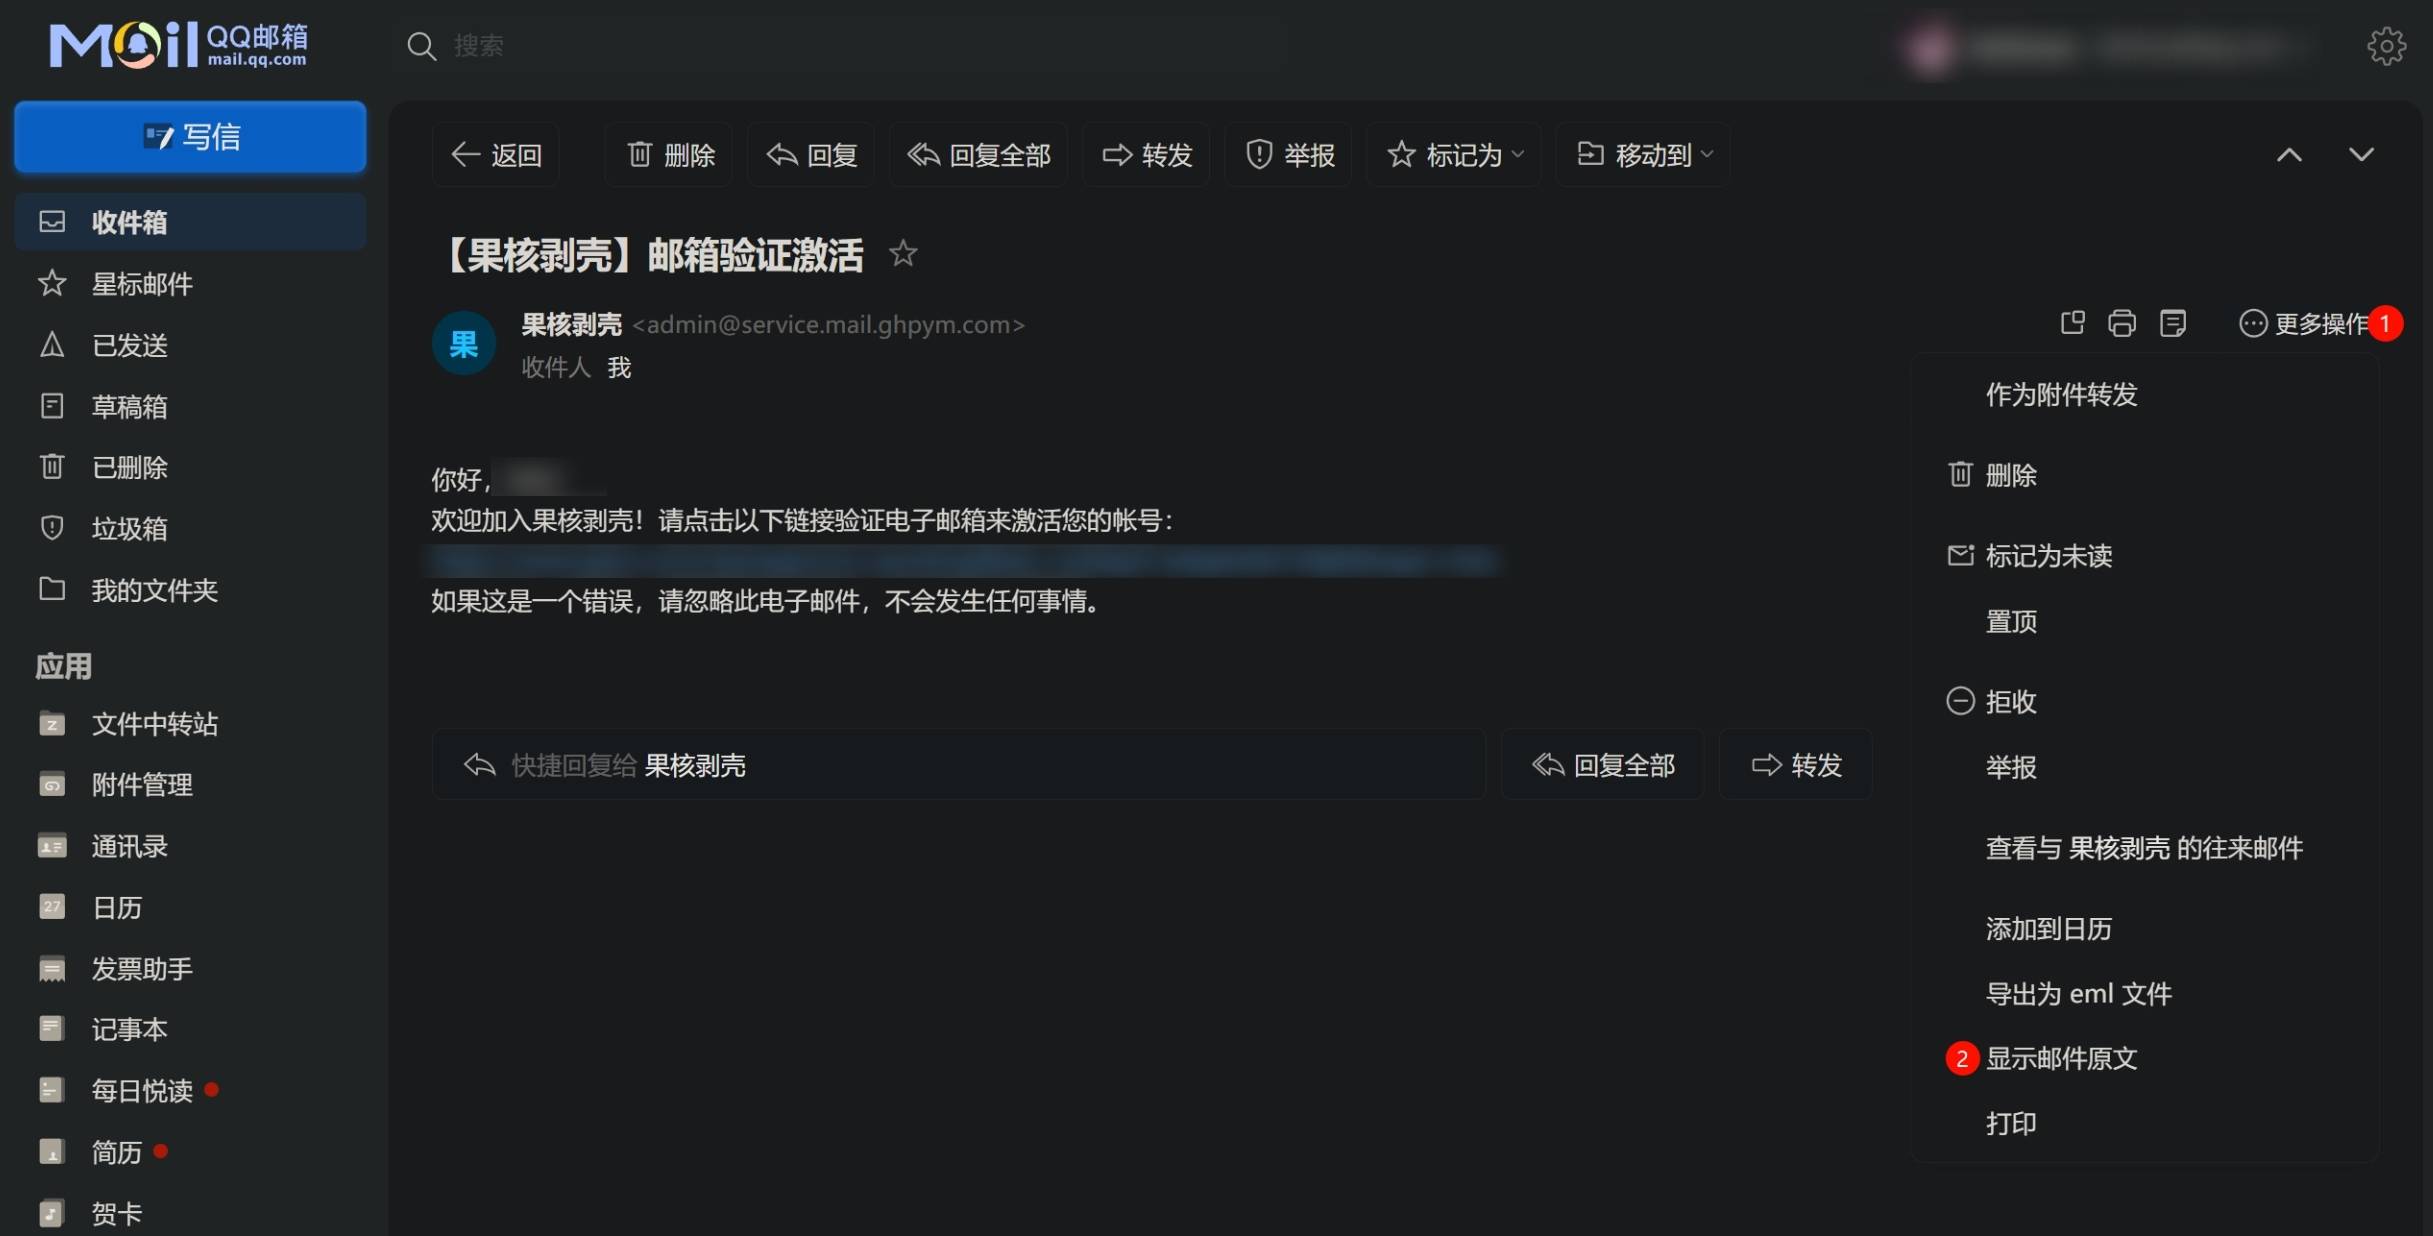This screenshot has width=2433, height=1236.
Task: Open next email with down chevron
Action: [2362, 154]
